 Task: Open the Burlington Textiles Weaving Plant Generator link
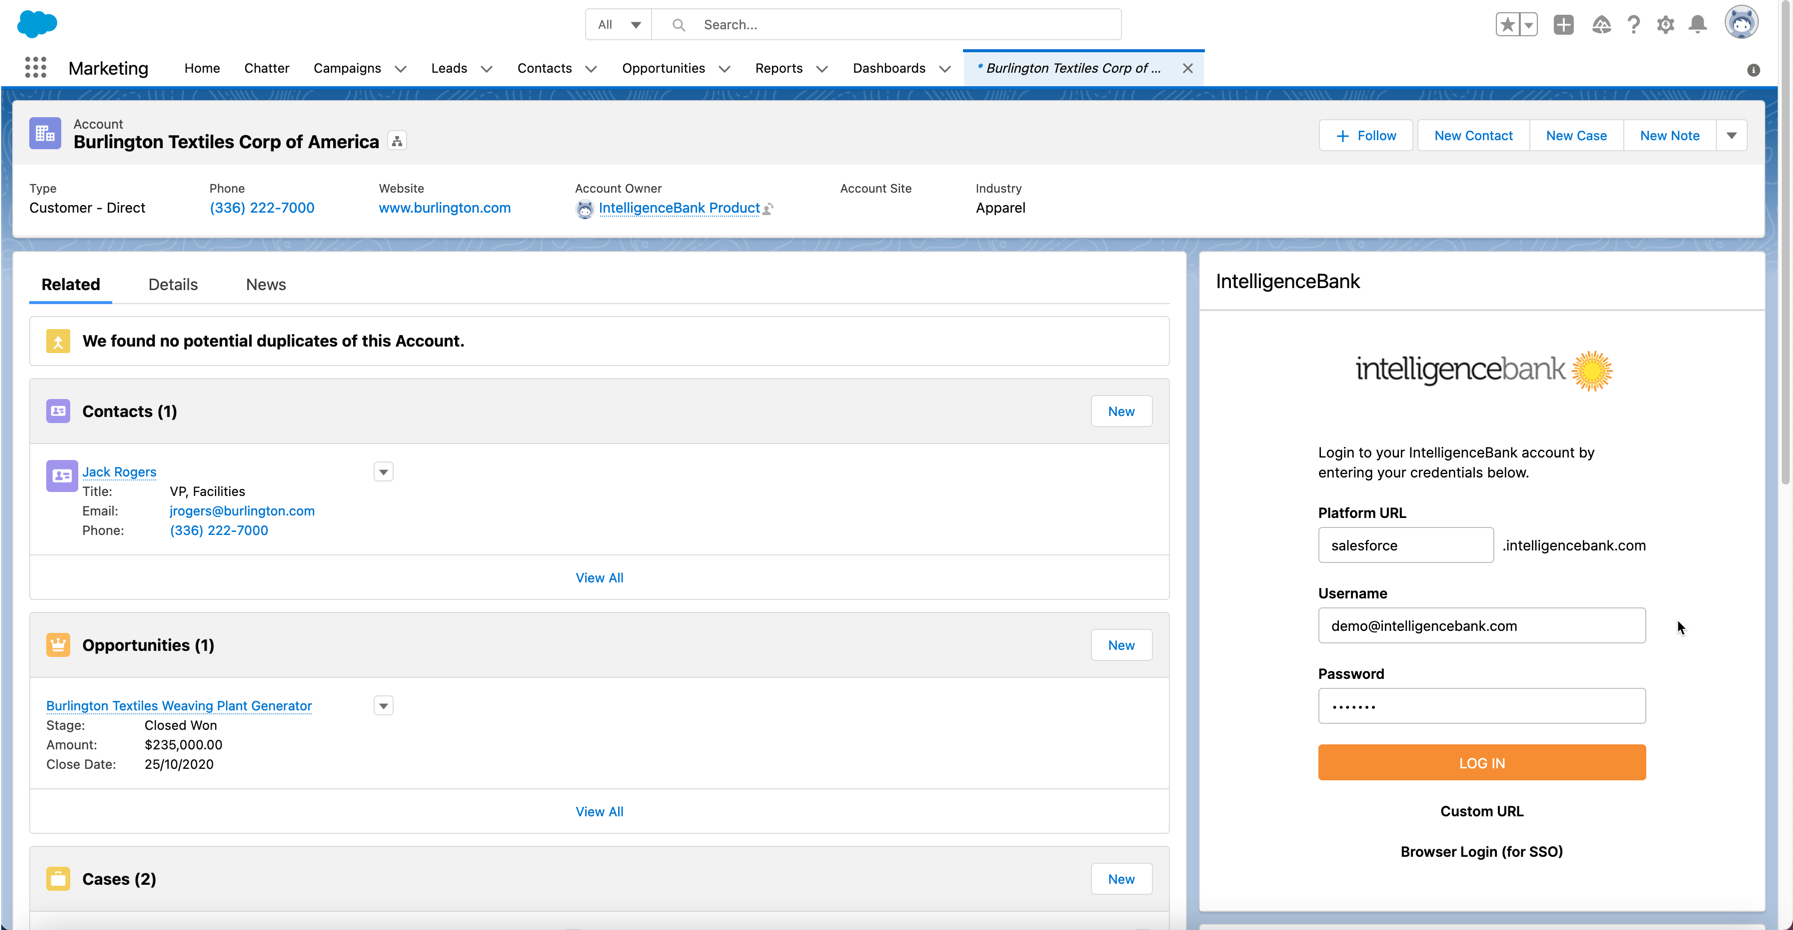(x=179, y=706)
